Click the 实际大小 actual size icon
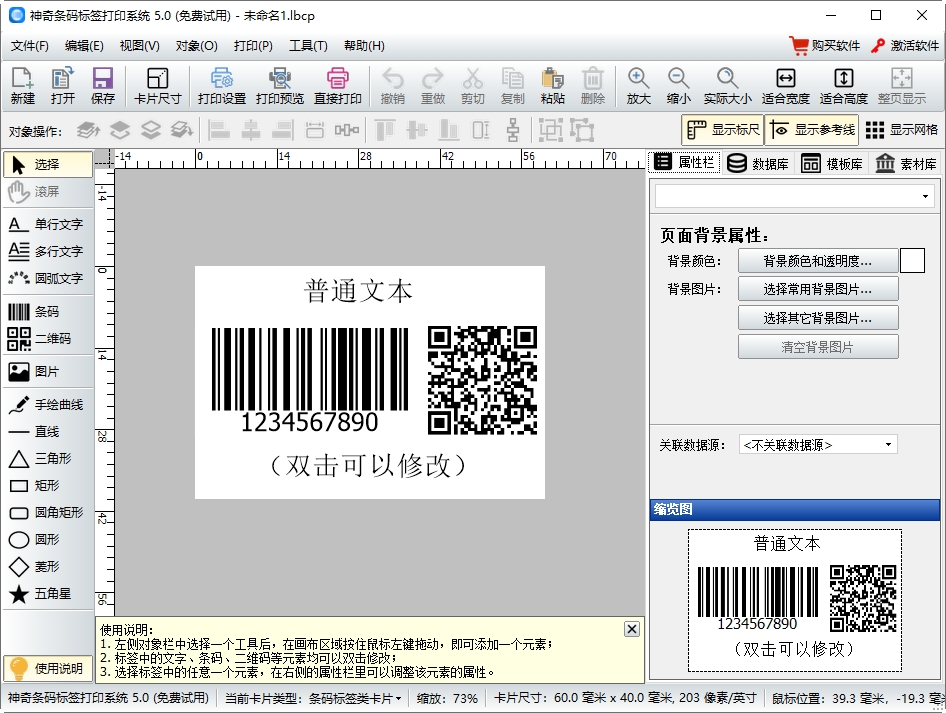This screenshot has width=946, height=713. click(728, 86)
